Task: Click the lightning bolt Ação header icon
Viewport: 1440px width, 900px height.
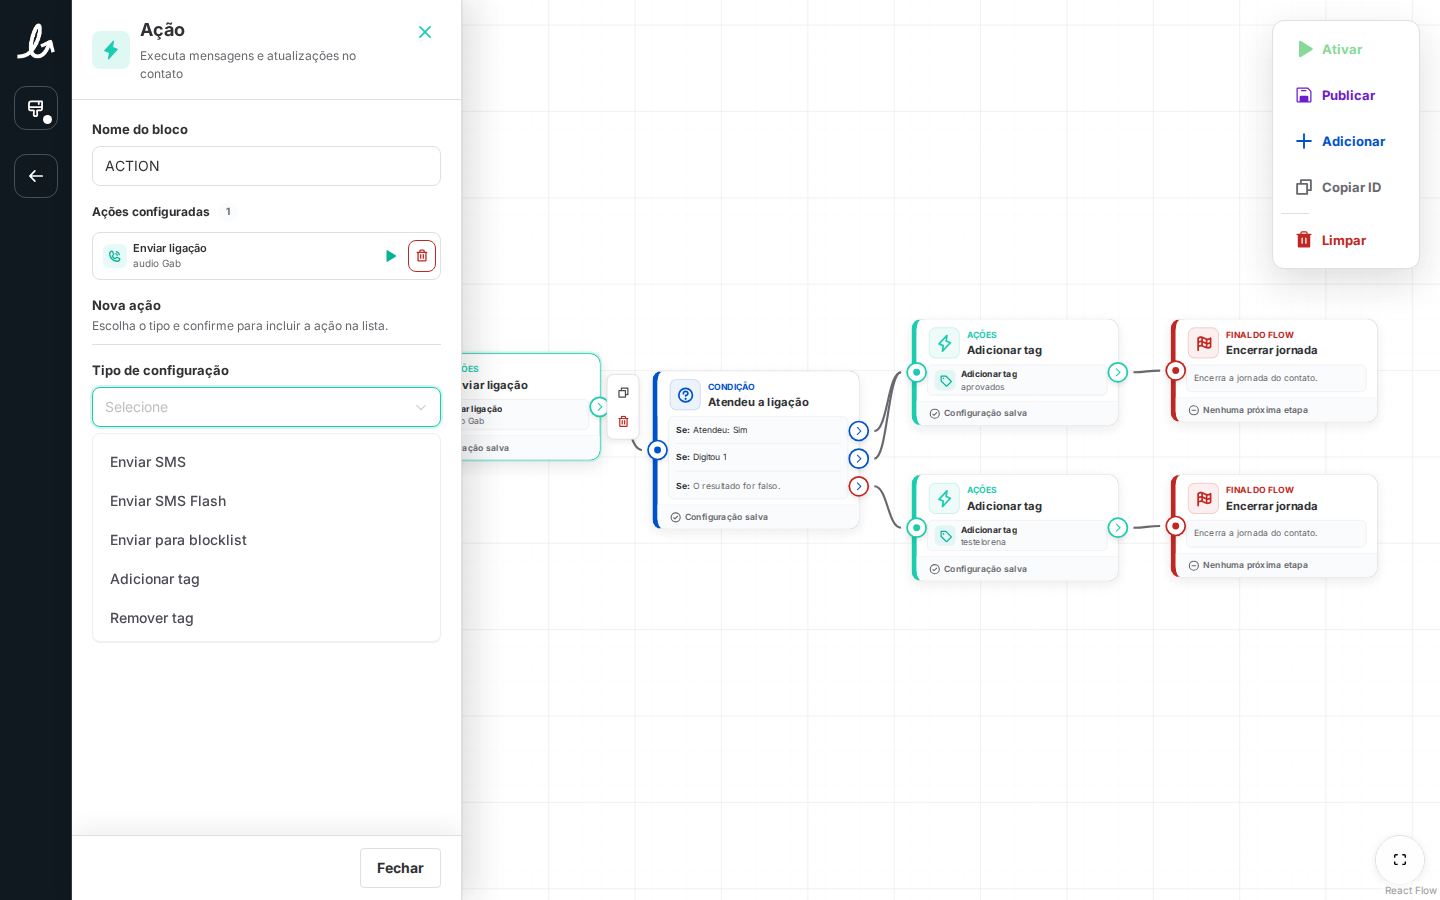Action: 111,50
